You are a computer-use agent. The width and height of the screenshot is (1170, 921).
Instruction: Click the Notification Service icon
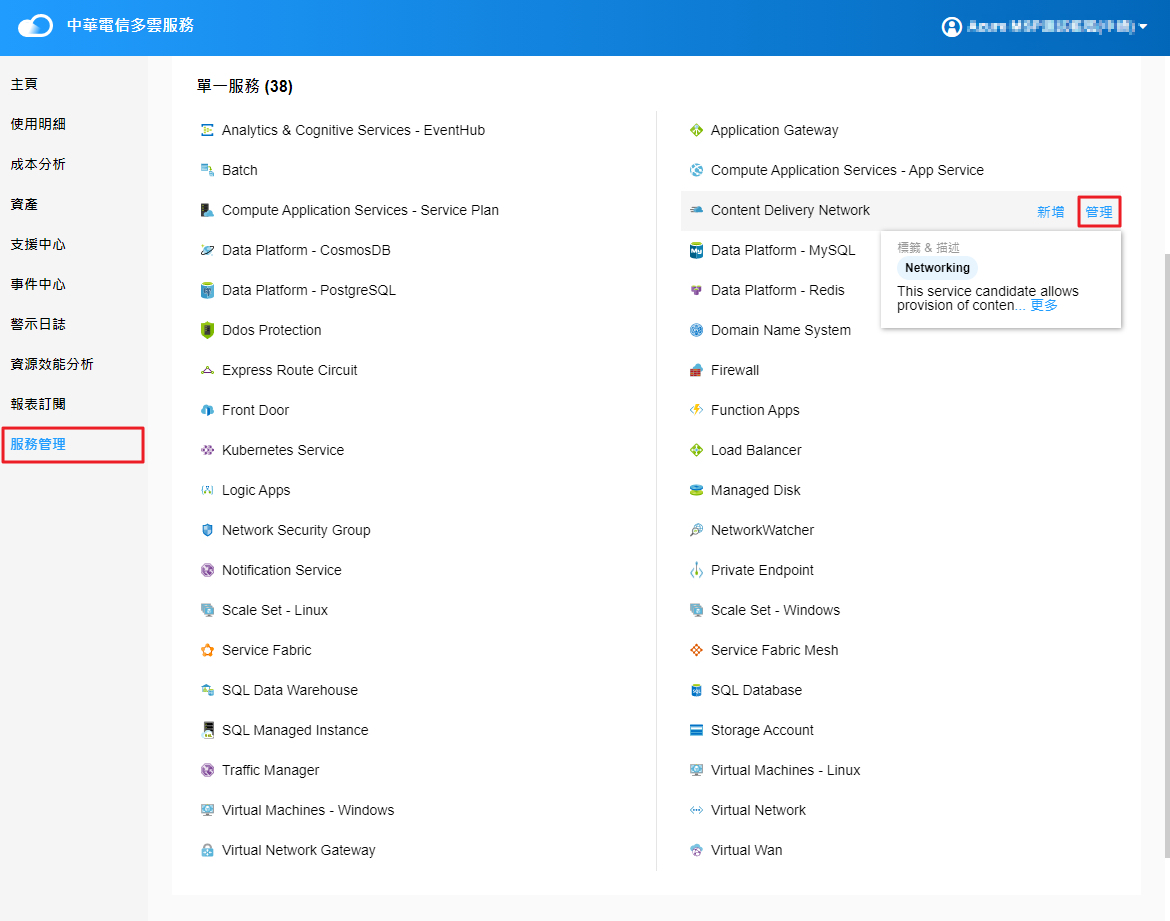pyautogui.click(x=207, y=570)
